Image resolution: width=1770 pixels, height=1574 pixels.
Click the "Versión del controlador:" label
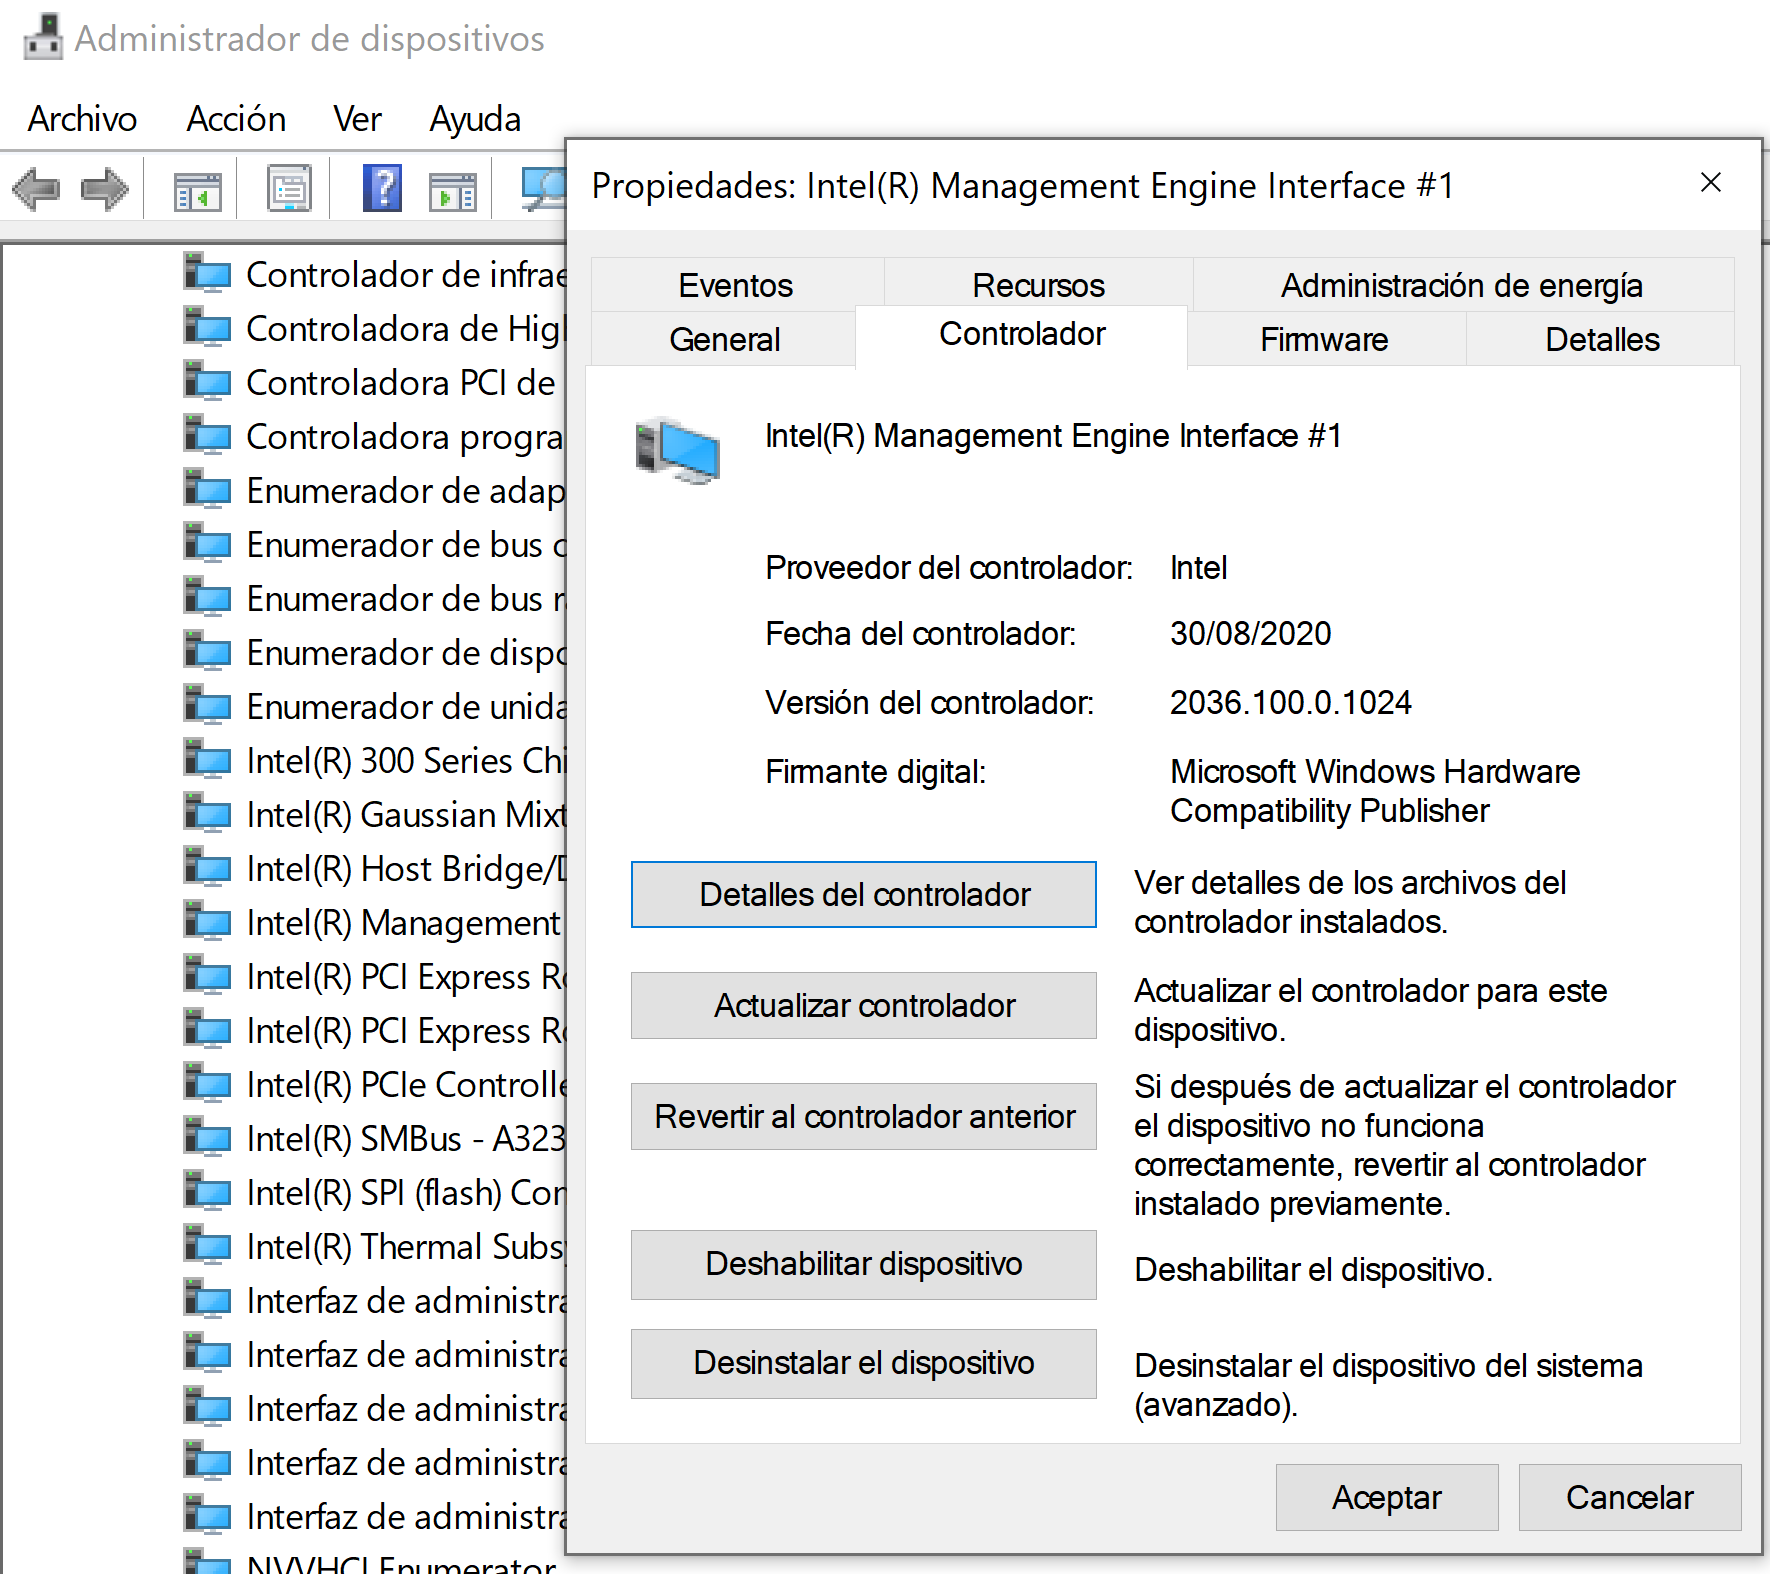point(929,702)
